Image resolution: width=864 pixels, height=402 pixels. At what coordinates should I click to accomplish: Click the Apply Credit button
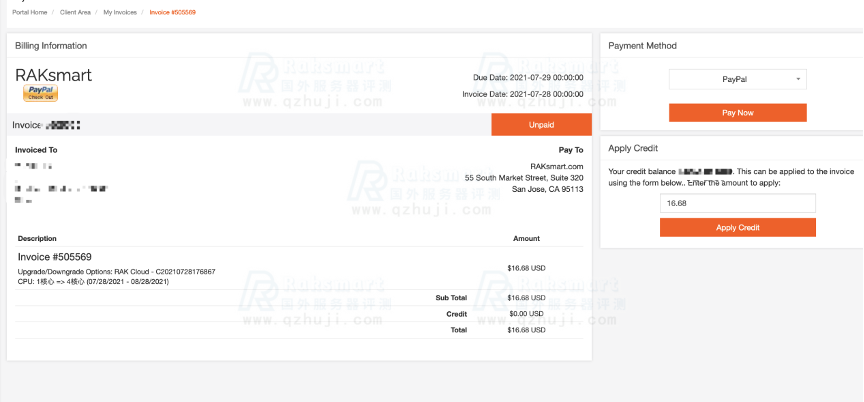tap(737, 227)
